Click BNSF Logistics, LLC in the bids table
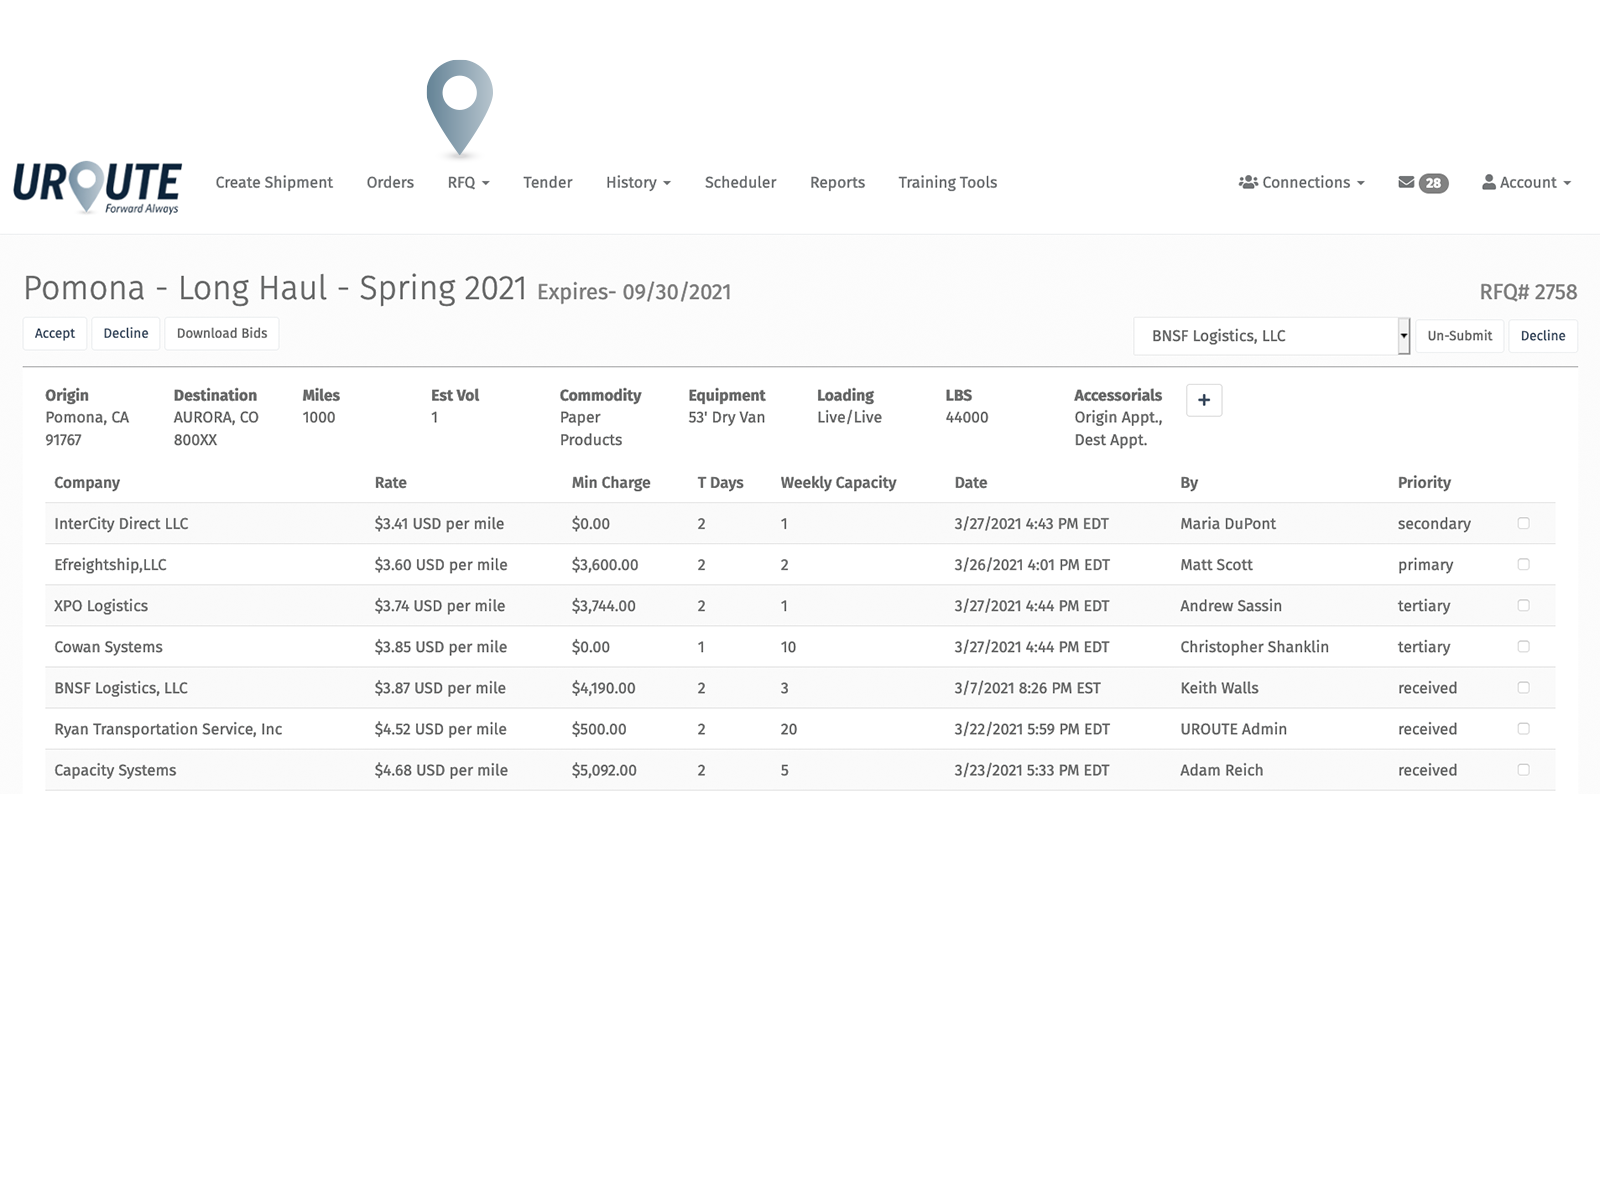Viewport: 1600px width, 1200px height. (x=121, y=687)
